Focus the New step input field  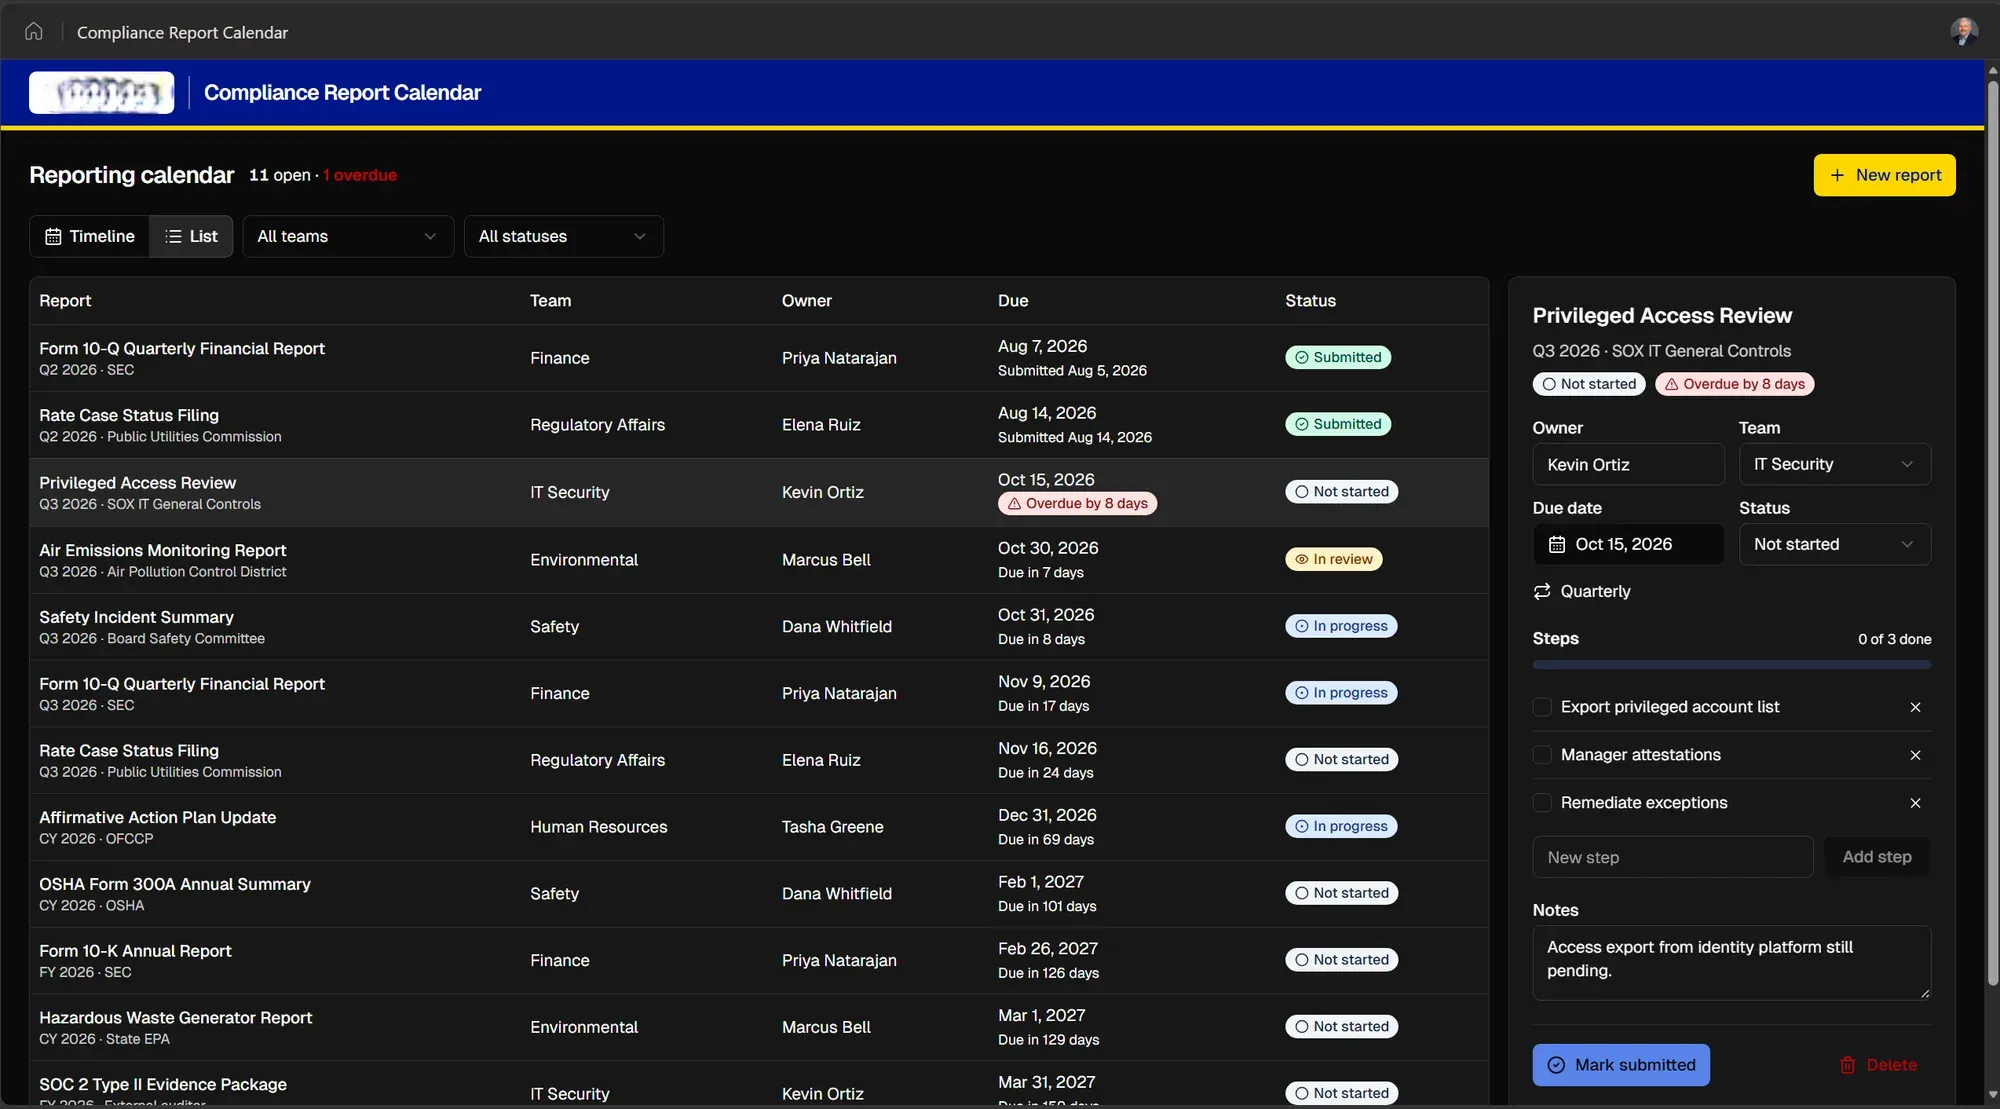click(x=1672, y=857)
